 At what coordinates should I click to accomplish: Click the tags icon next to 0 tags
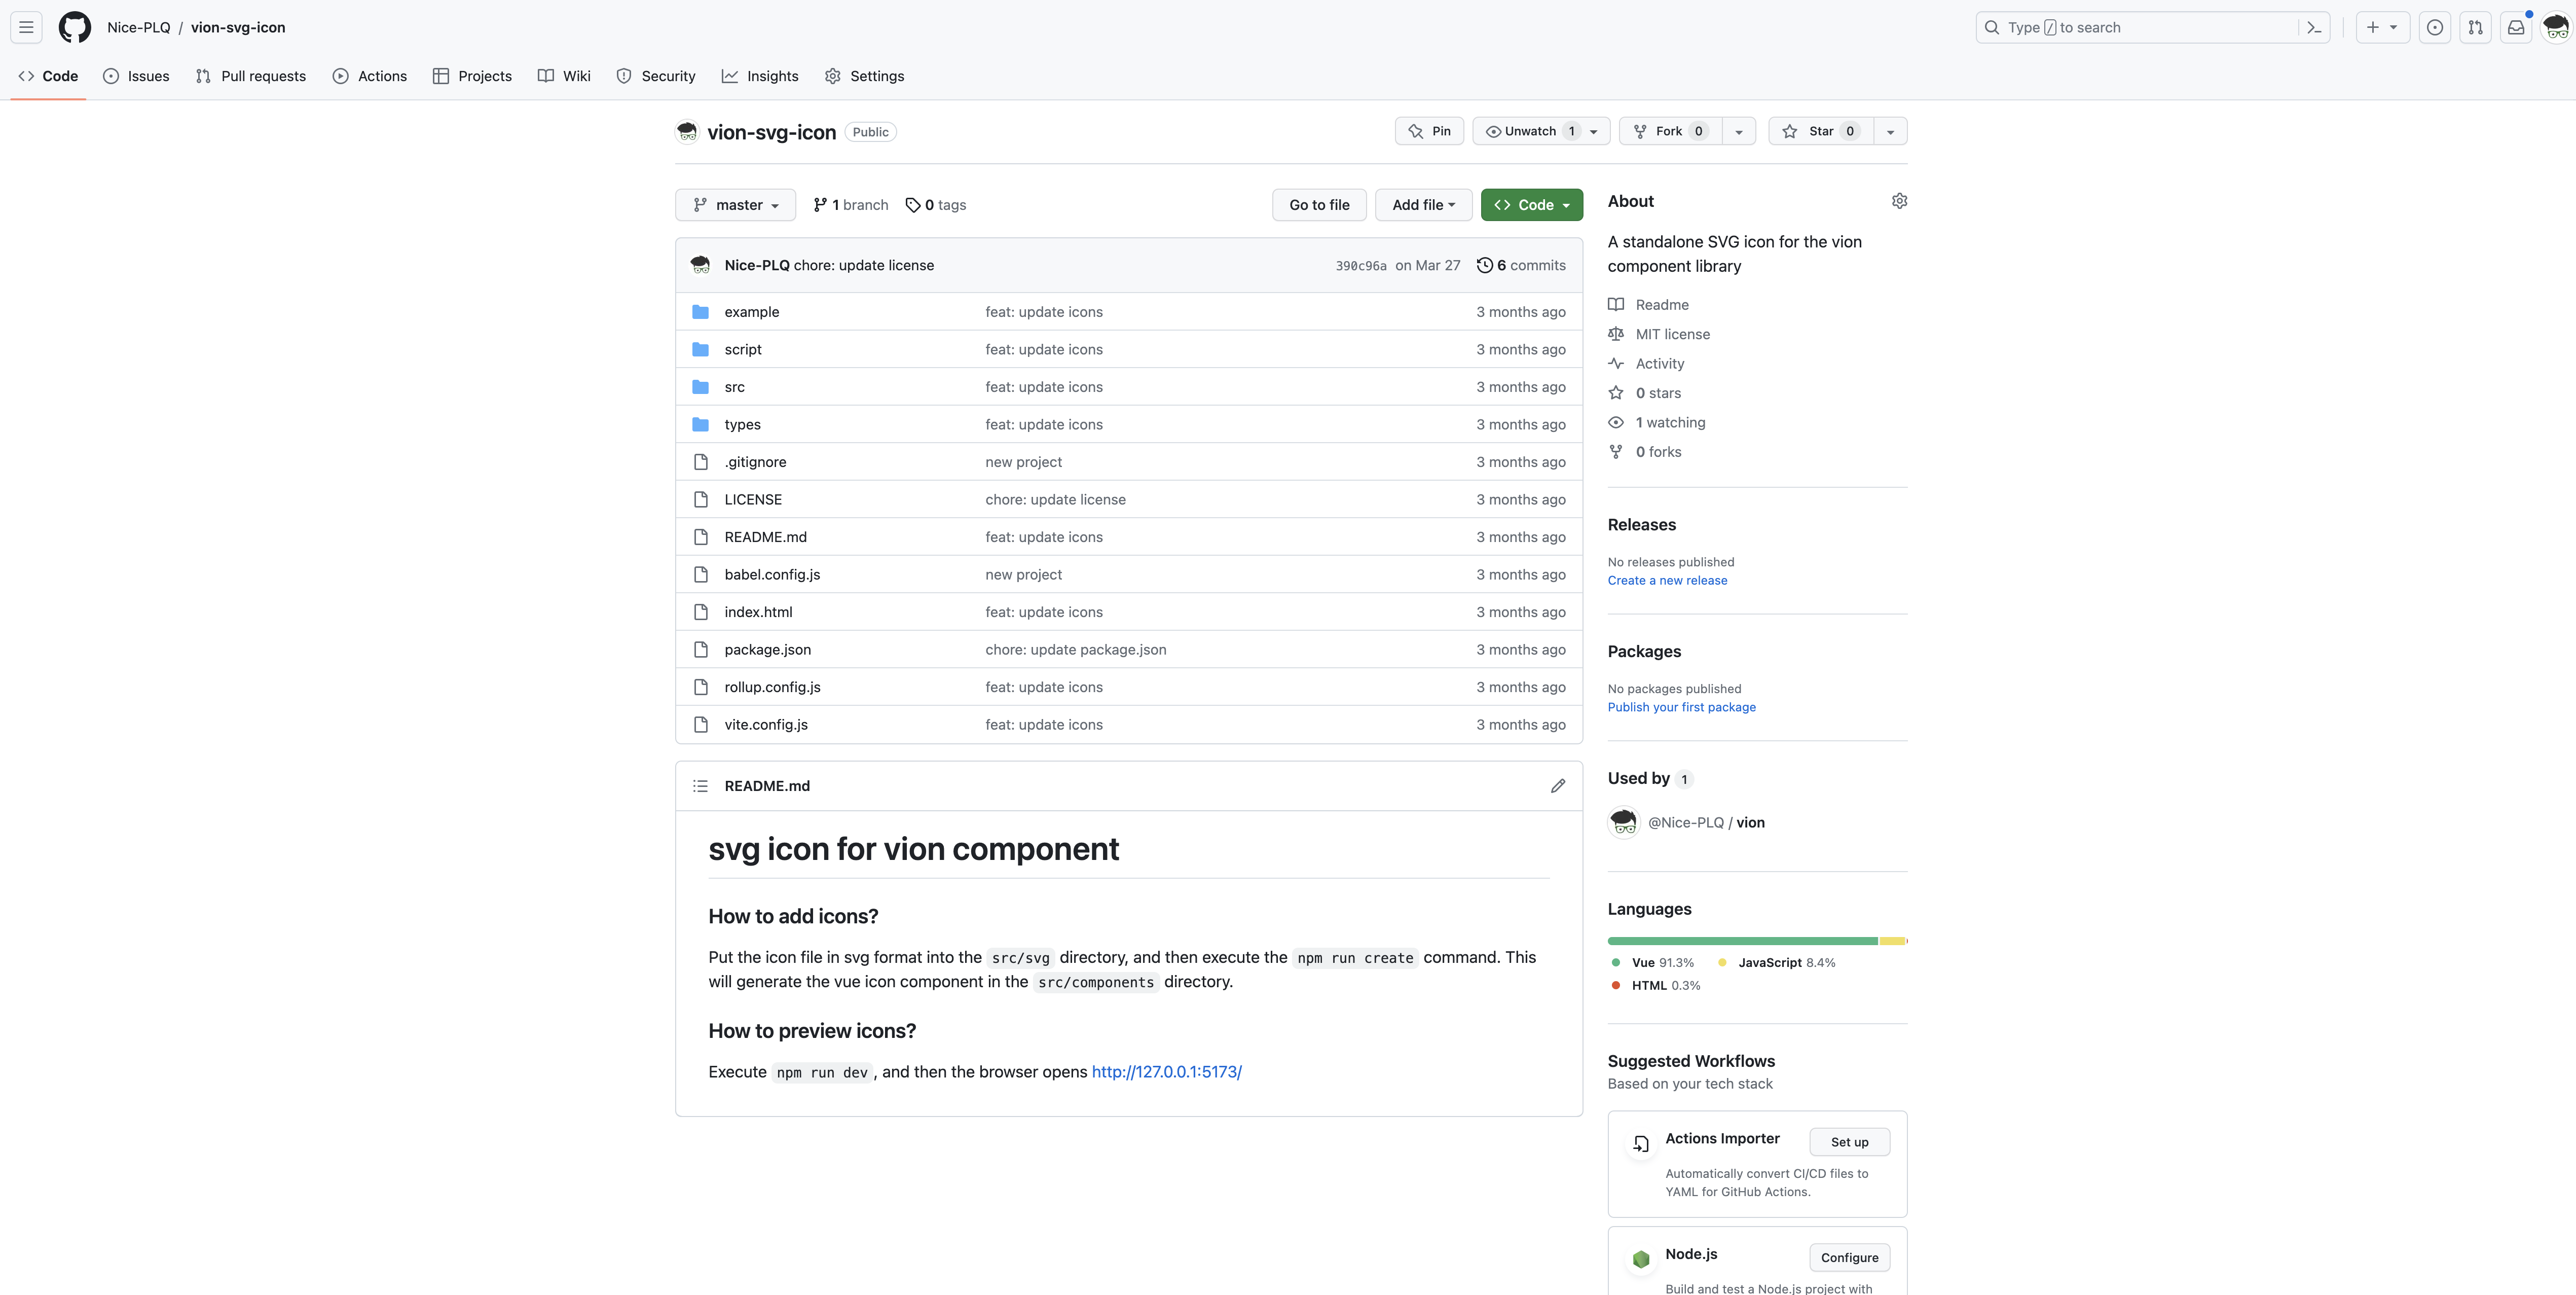[x=912, y=205]
